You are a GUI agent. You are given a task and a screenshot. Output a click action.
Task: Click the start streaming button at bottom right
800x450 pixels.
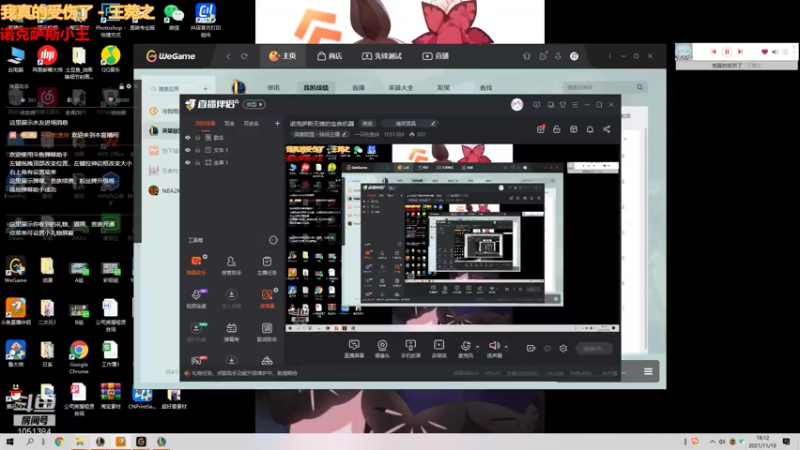(x=594, y=348)
